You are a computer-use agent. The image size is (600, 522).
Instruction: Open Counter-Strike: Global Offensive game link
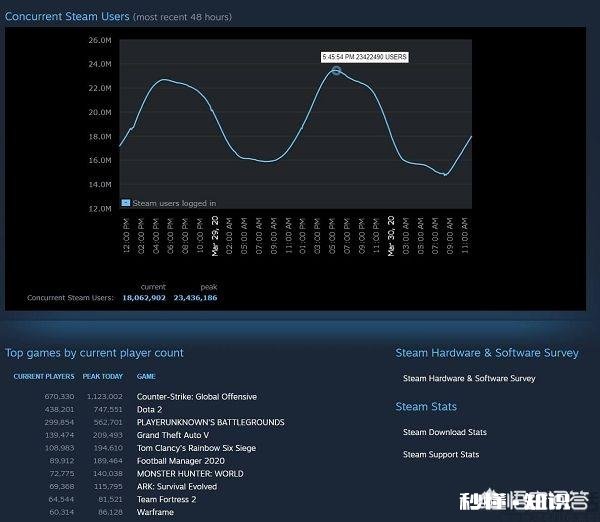pos(196,397)
